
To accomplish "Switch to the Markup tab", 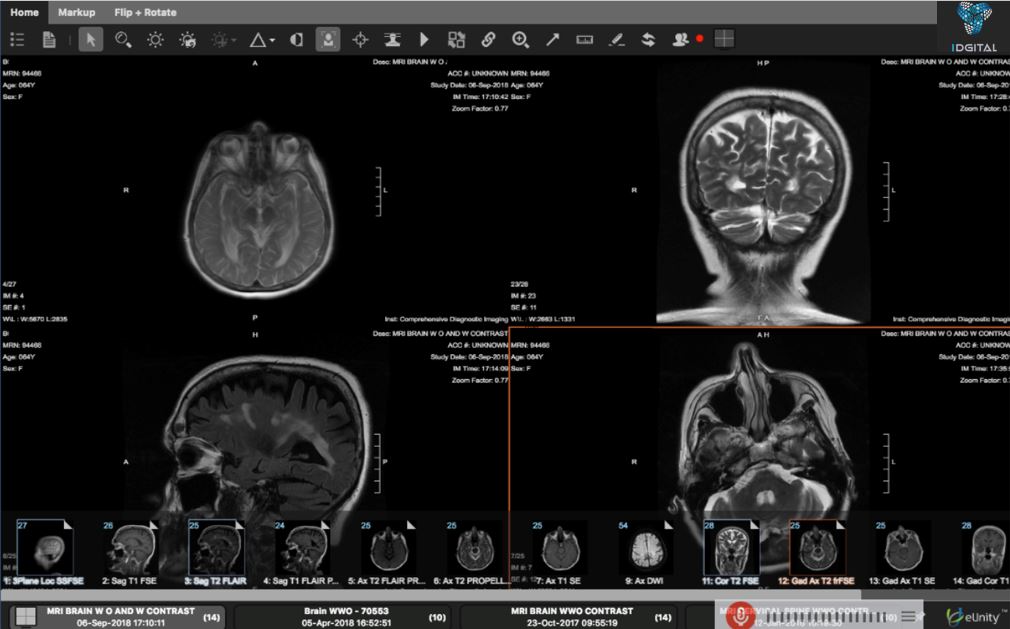I will [76, 12].
